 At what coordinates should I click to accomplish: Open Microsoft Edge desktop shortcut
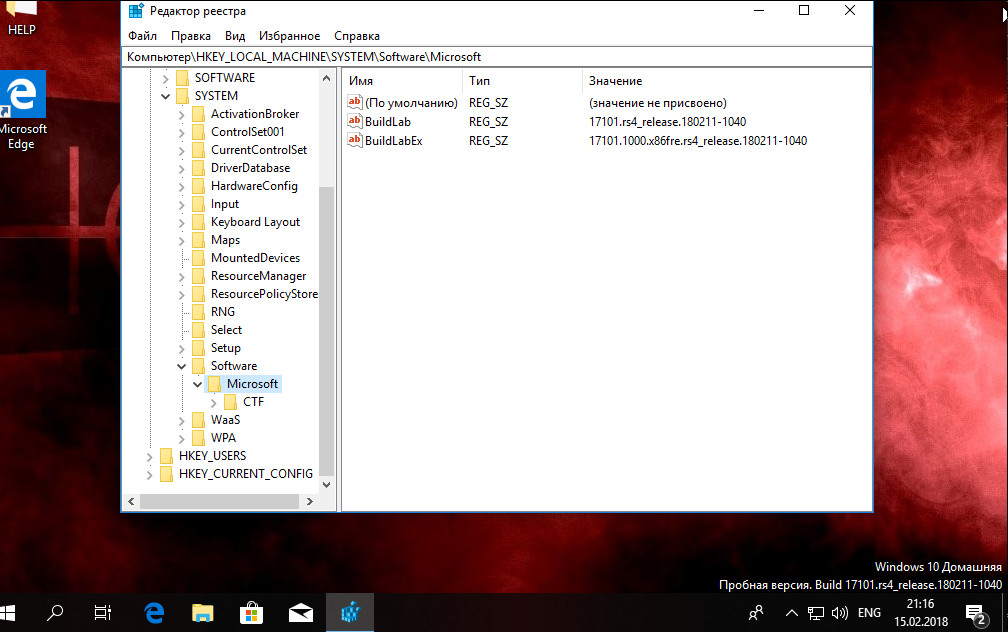coord(22,109)
